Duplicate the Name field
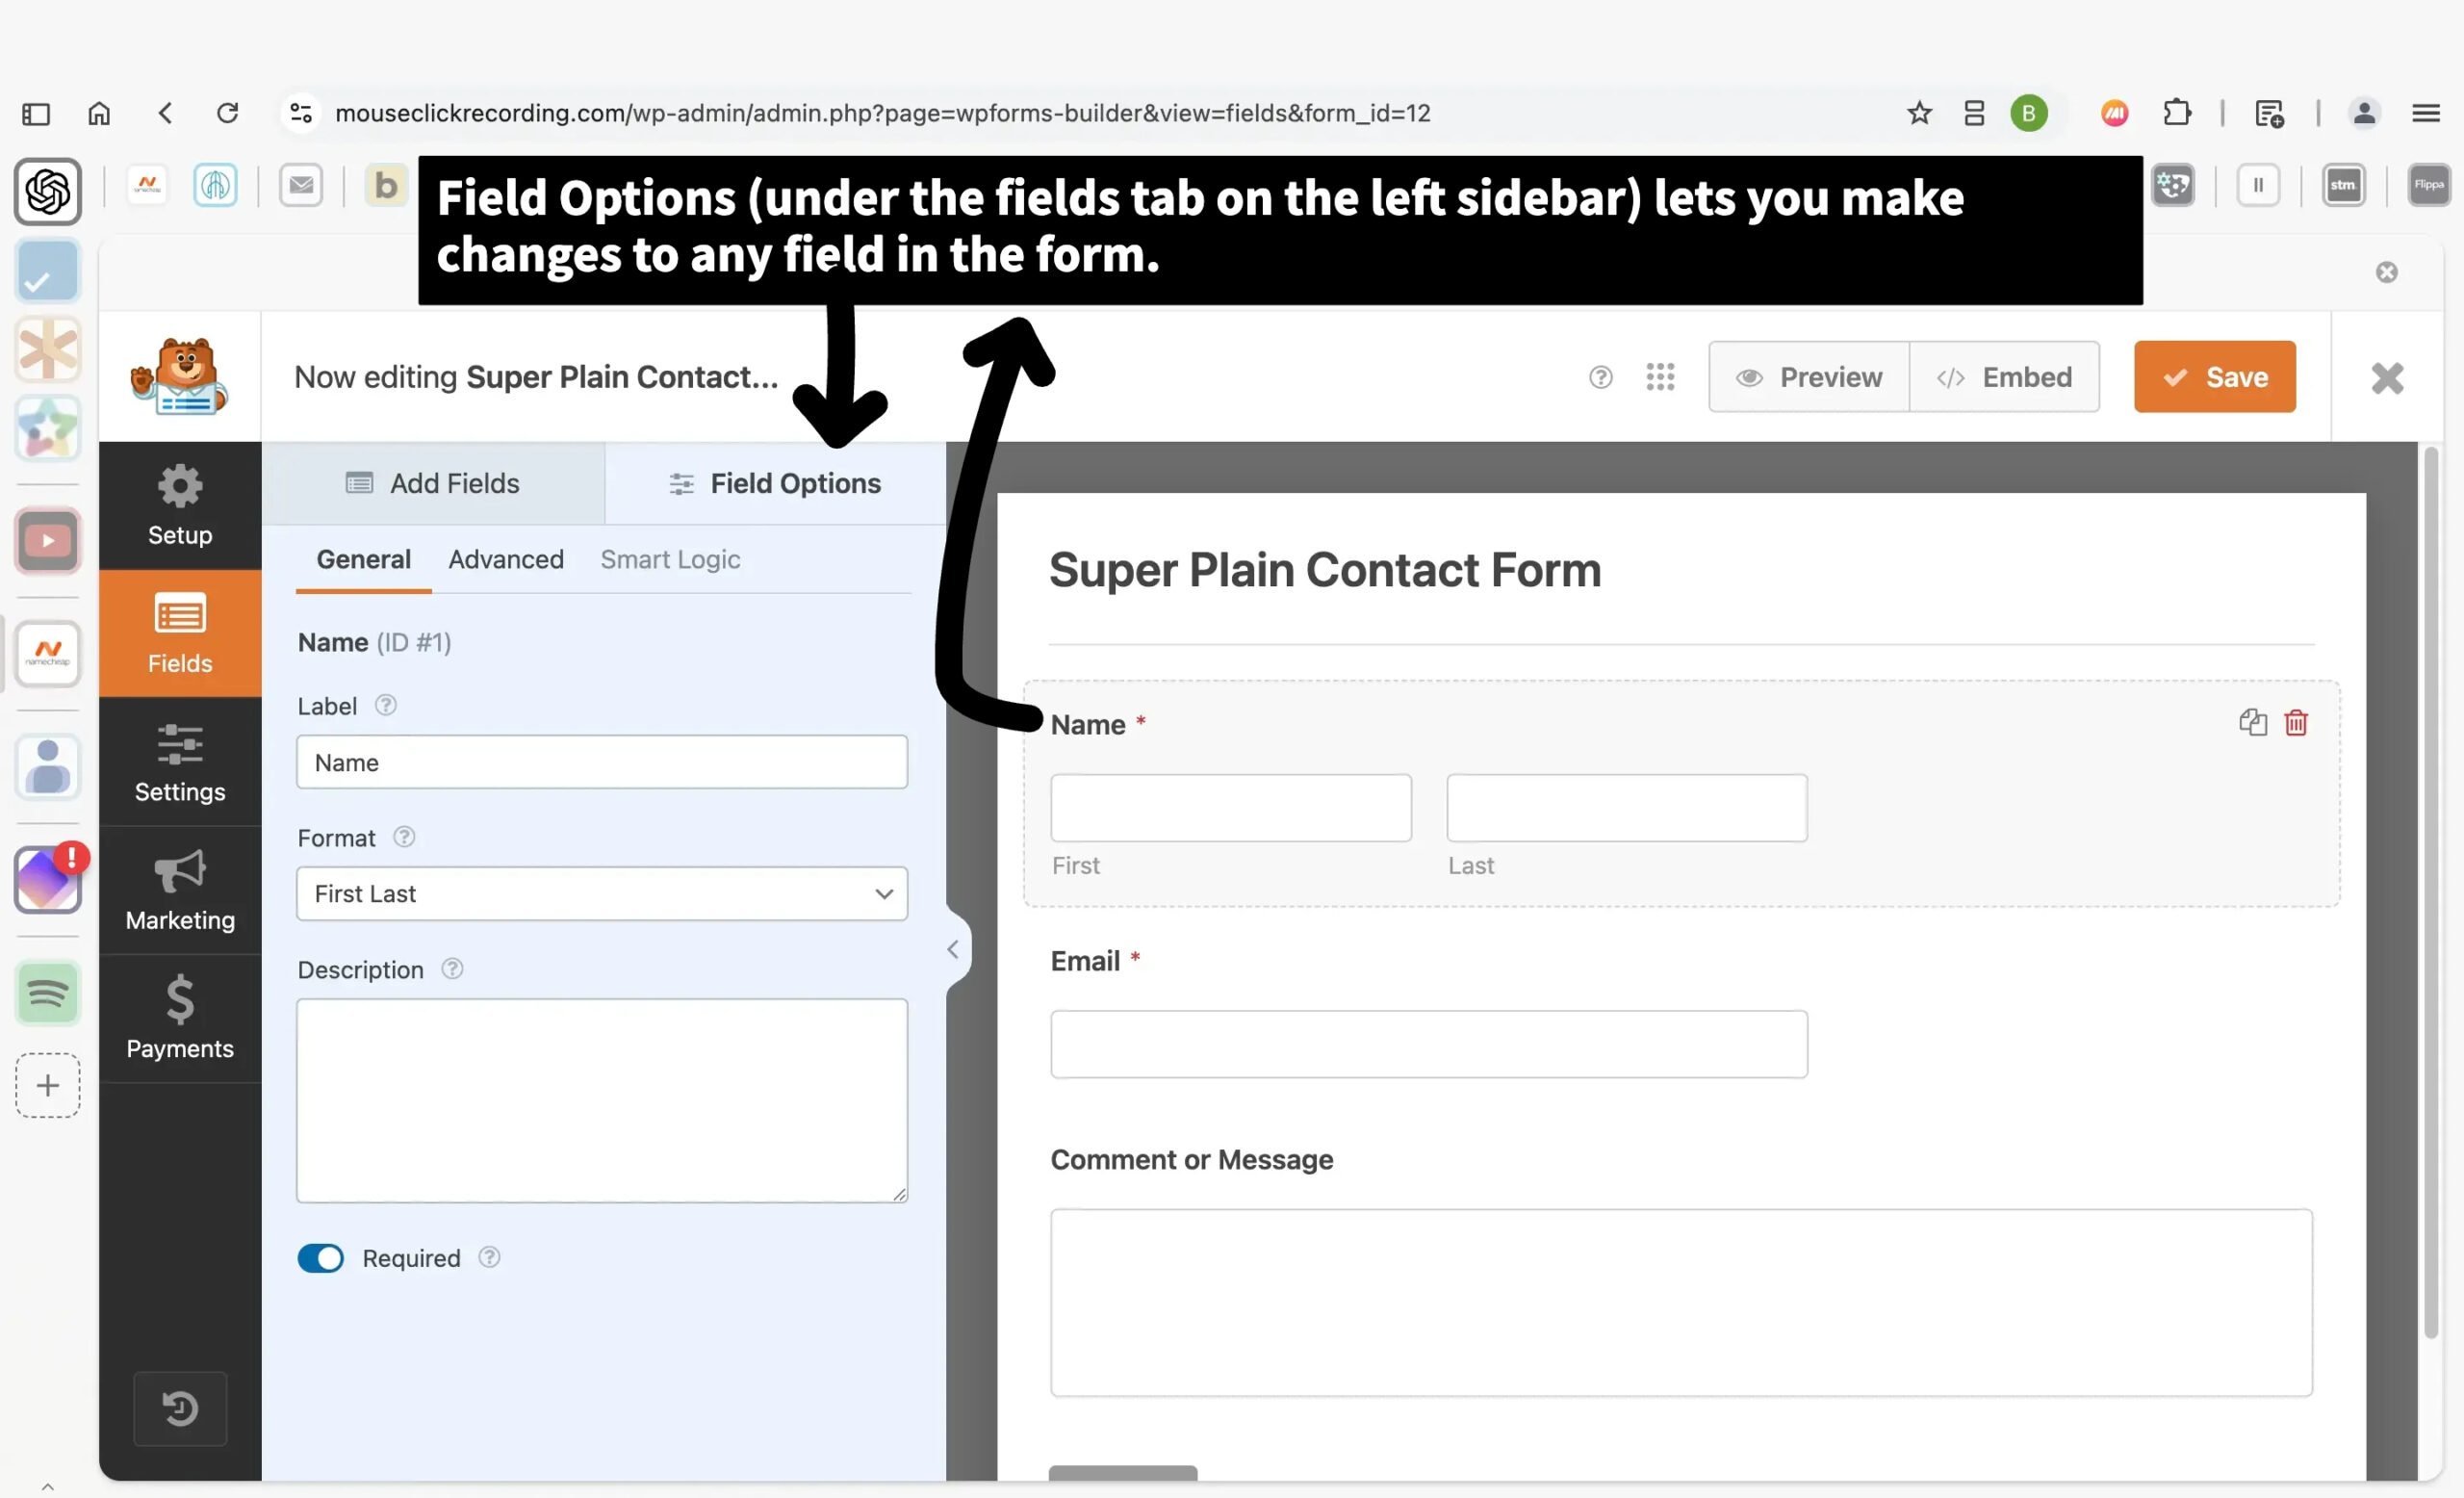The width and height of the screenshot is (2464, 1498). tap(2252, 722)
